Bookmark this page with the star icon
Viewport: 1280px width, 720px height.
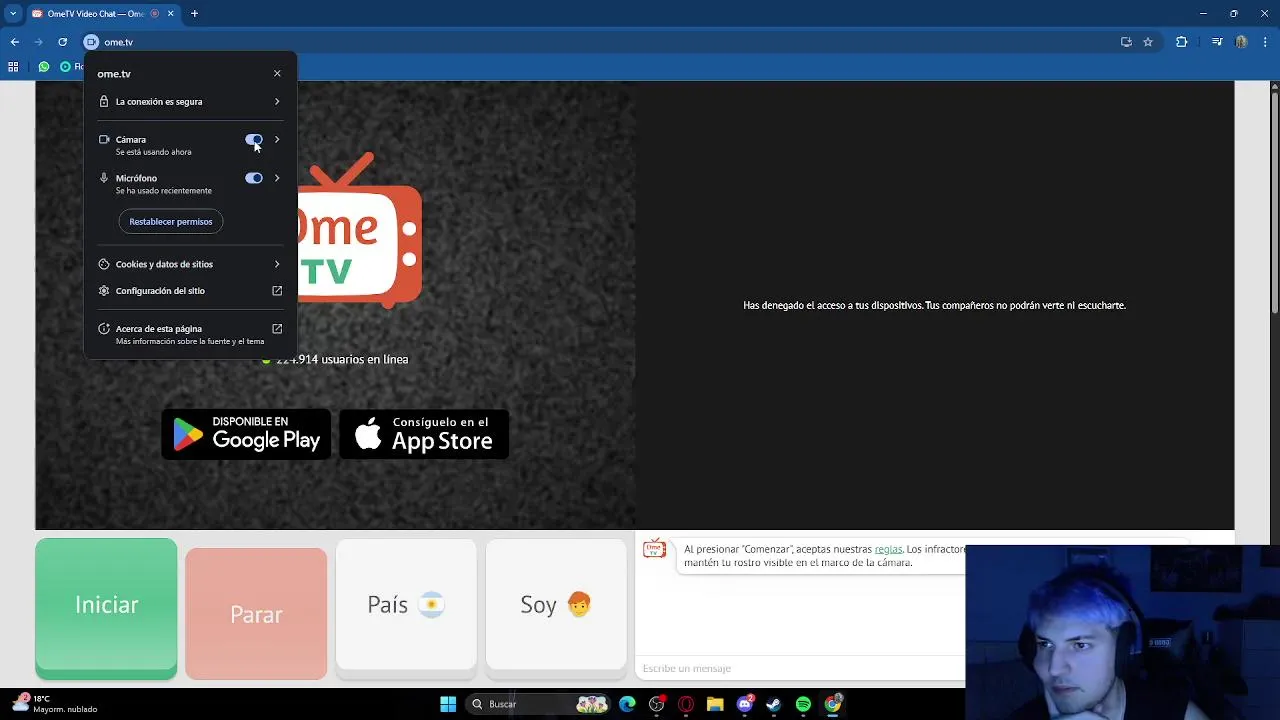point(1148,42)
